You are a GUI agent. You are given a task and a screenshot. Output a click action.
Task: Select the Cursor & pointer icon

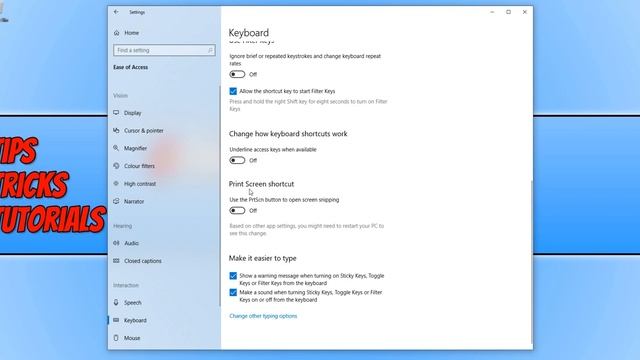[x=116, y=131]
